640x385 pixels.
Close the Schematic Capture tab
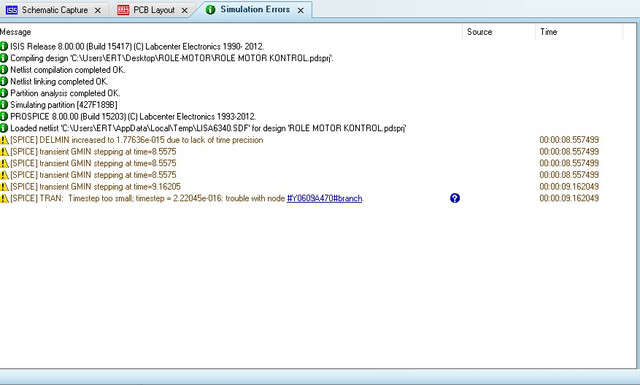98,10
